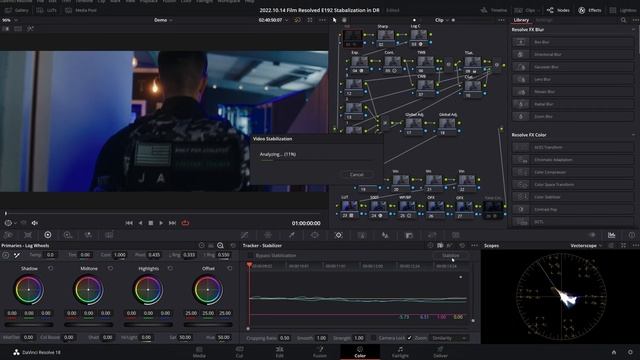
Task: Select node 01 in the node graph
Action: [x=352, y=38]
